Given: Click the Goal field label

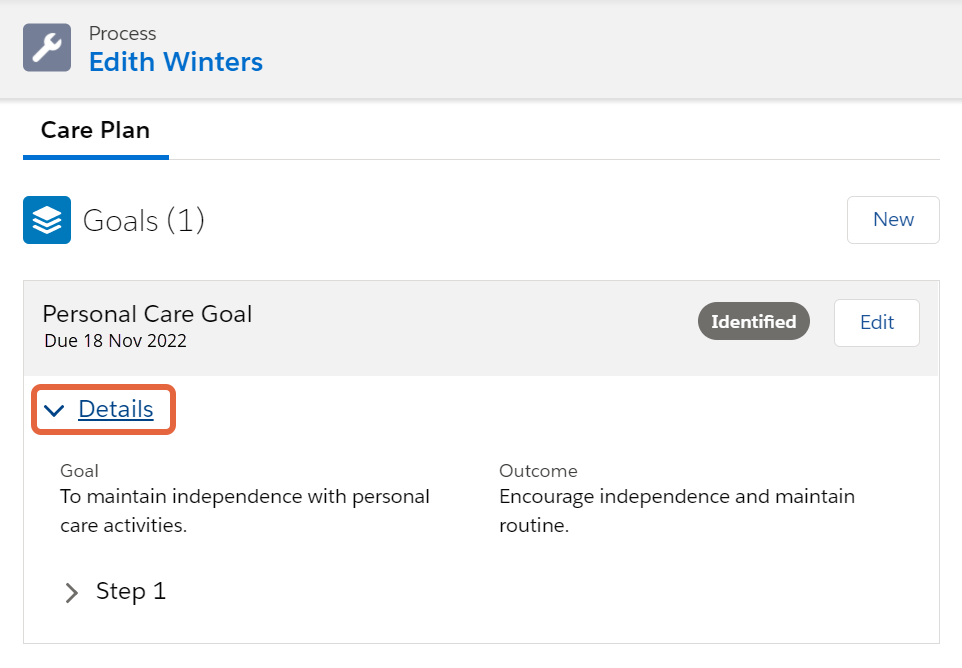Looking at the screenshot, I should tap(79, 470).
